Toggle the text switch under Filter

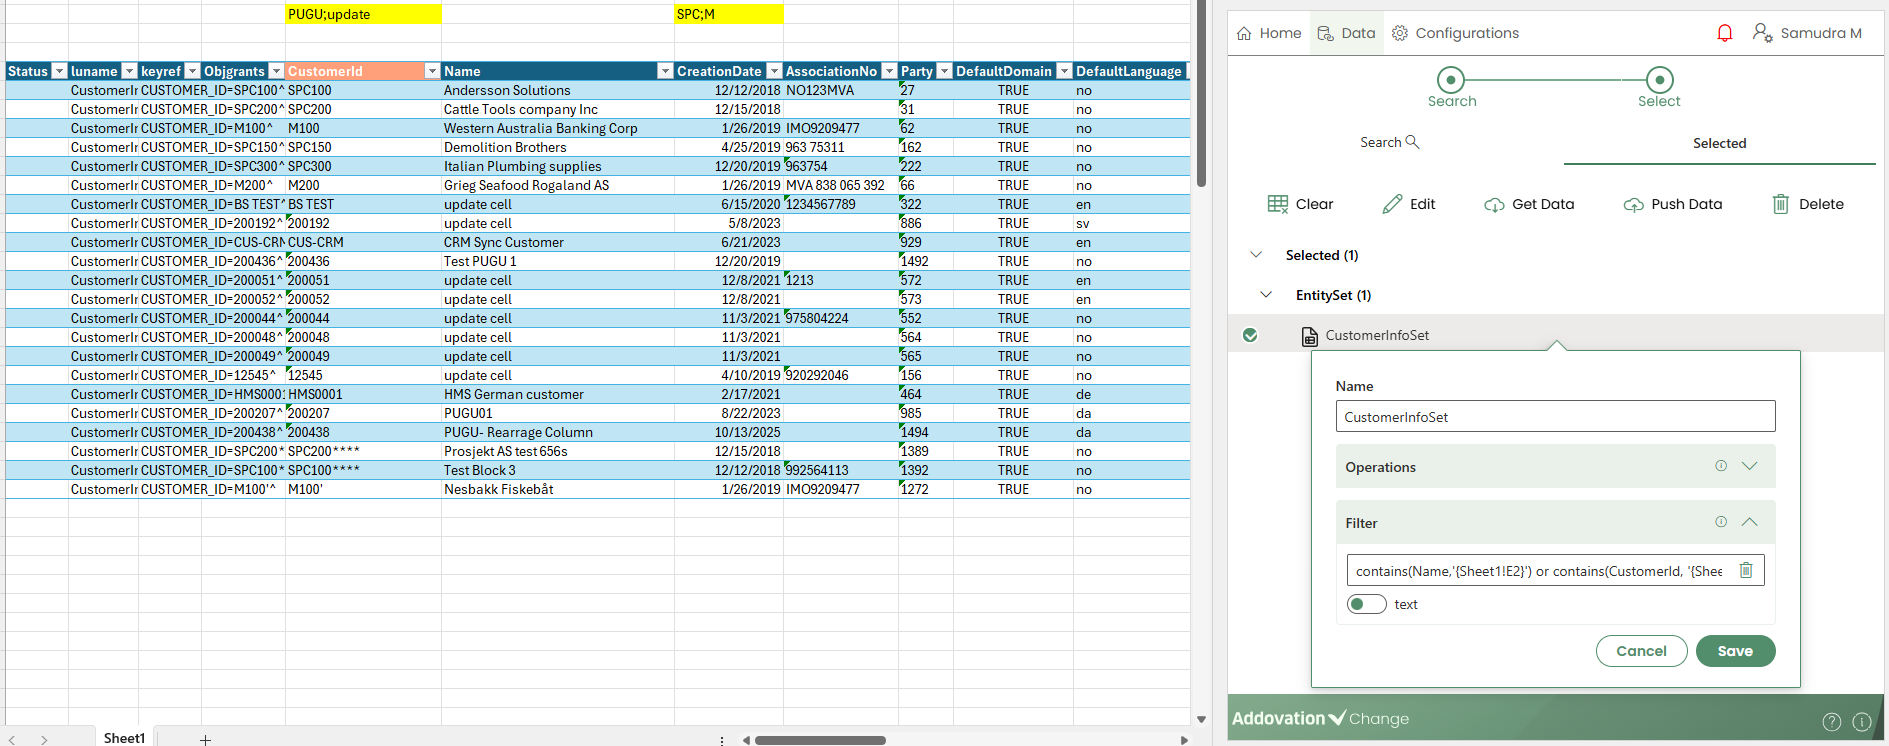(1366, 604)
